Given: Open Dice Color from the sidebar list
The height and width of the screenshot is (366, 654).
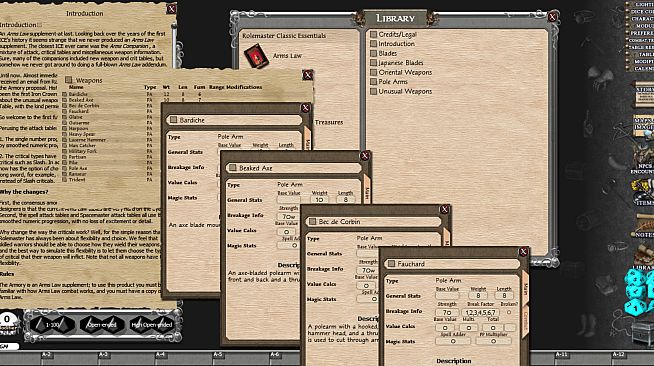Looking at the screenshot, I should (x=641, y=12).
